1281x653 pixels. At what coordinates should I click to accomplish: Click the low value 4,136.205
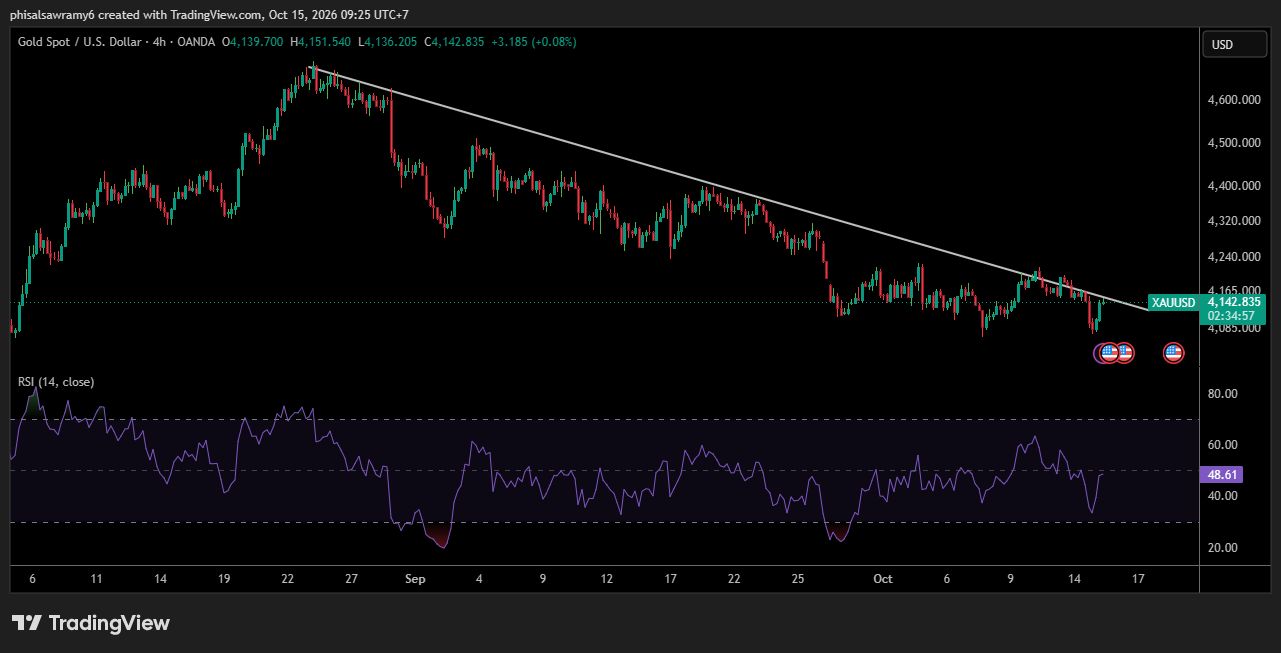point(391,42)
